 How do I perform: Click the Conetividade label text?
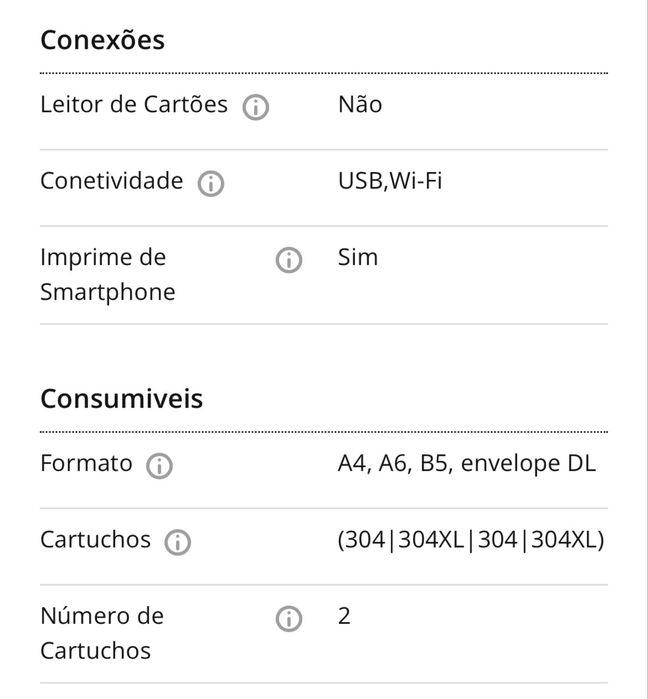[111, 181]
